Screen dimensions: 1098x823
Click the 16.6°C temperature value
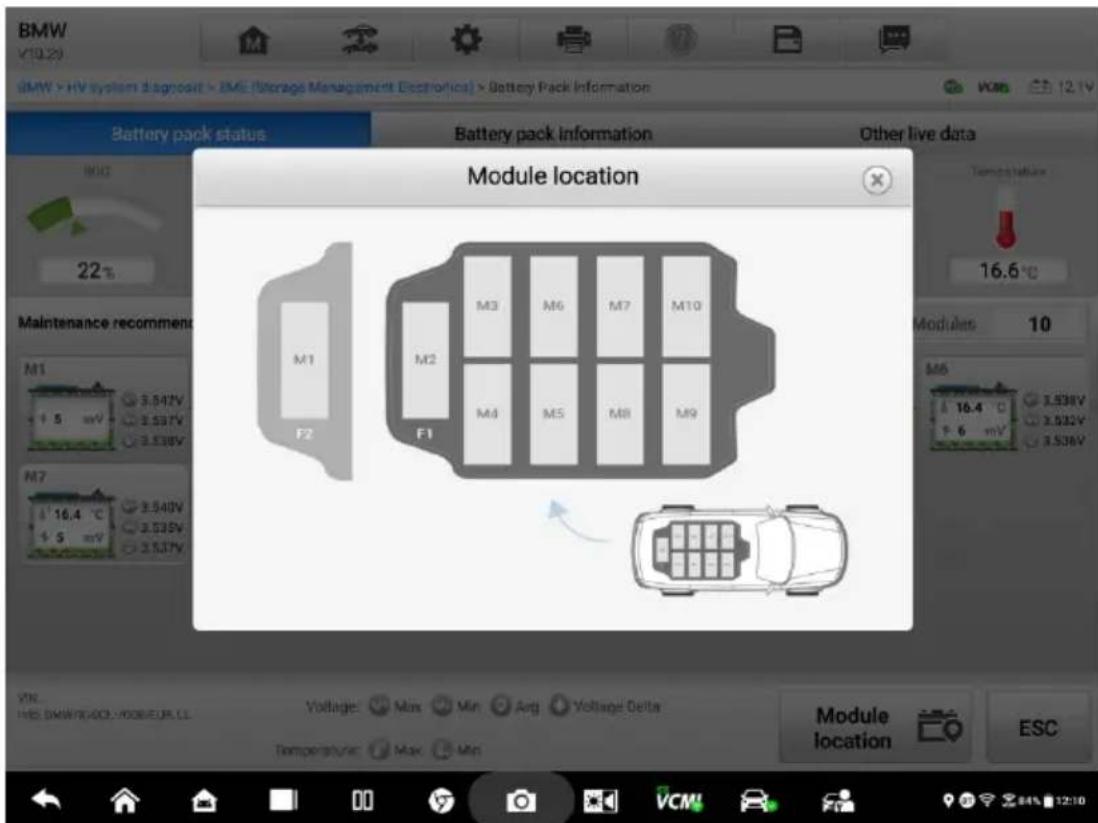tap(1008, 270)
